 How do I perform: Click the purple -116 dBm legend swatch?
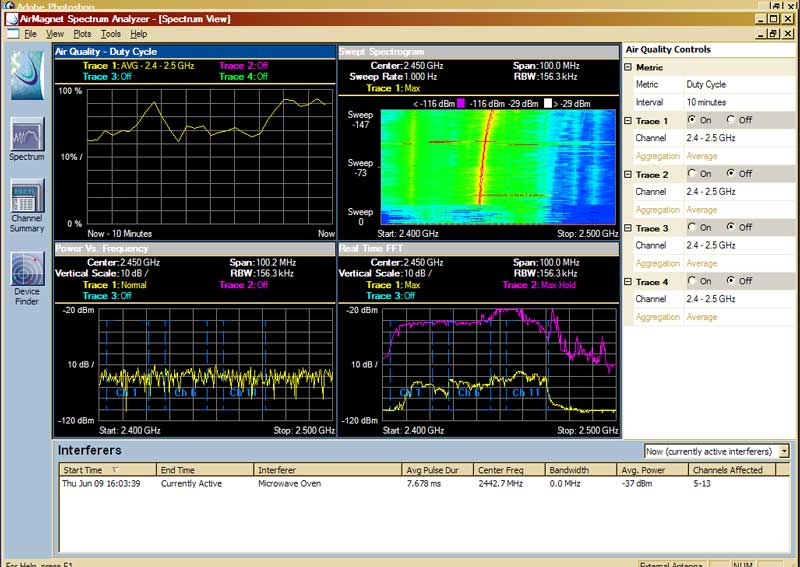(461, 104)
